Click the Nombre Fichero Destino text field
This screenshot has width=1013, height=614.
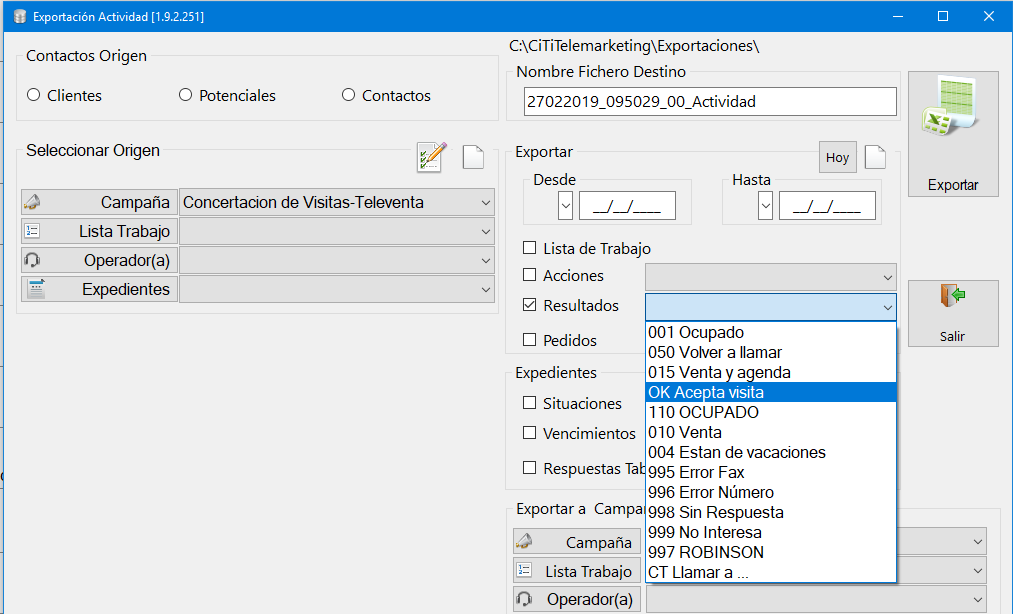pos(710,101)
